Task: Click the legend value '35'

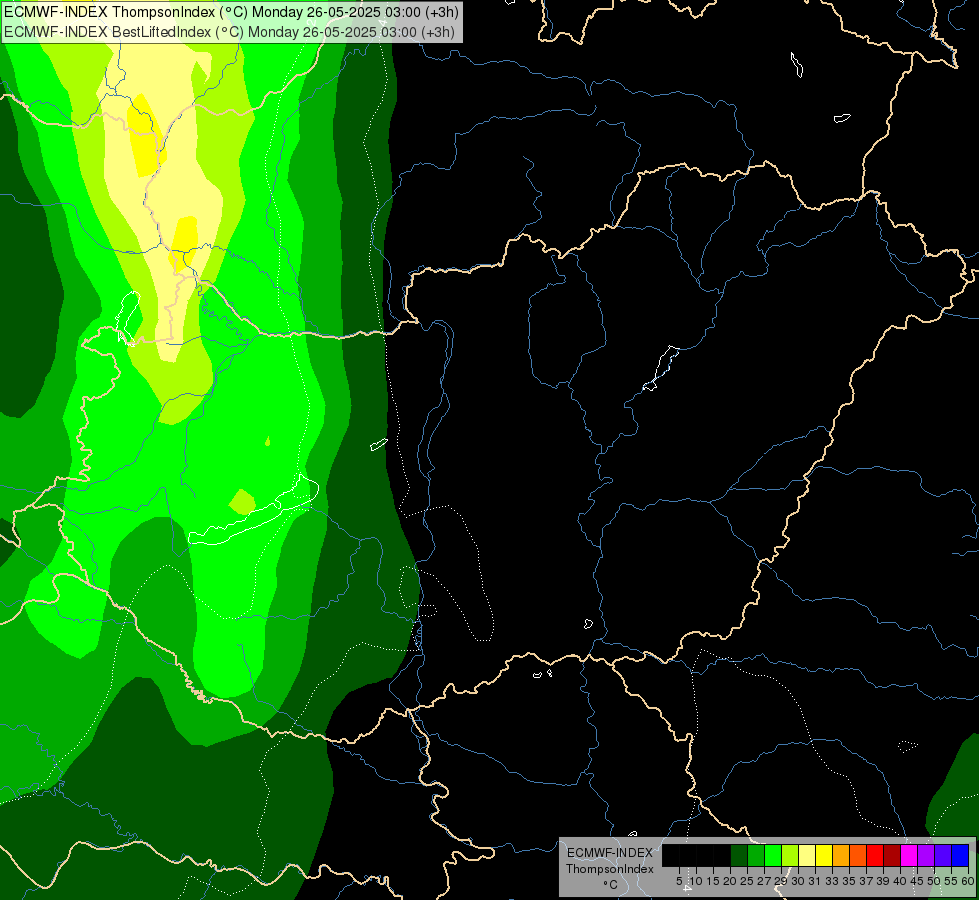Action: pyautogui.click(x=849, y=881)
